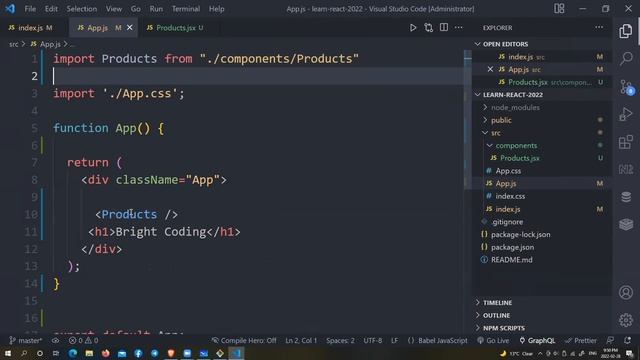Open App.css in the file tree
Viewport: 640px width, 360px height.
tap(508, 171)
